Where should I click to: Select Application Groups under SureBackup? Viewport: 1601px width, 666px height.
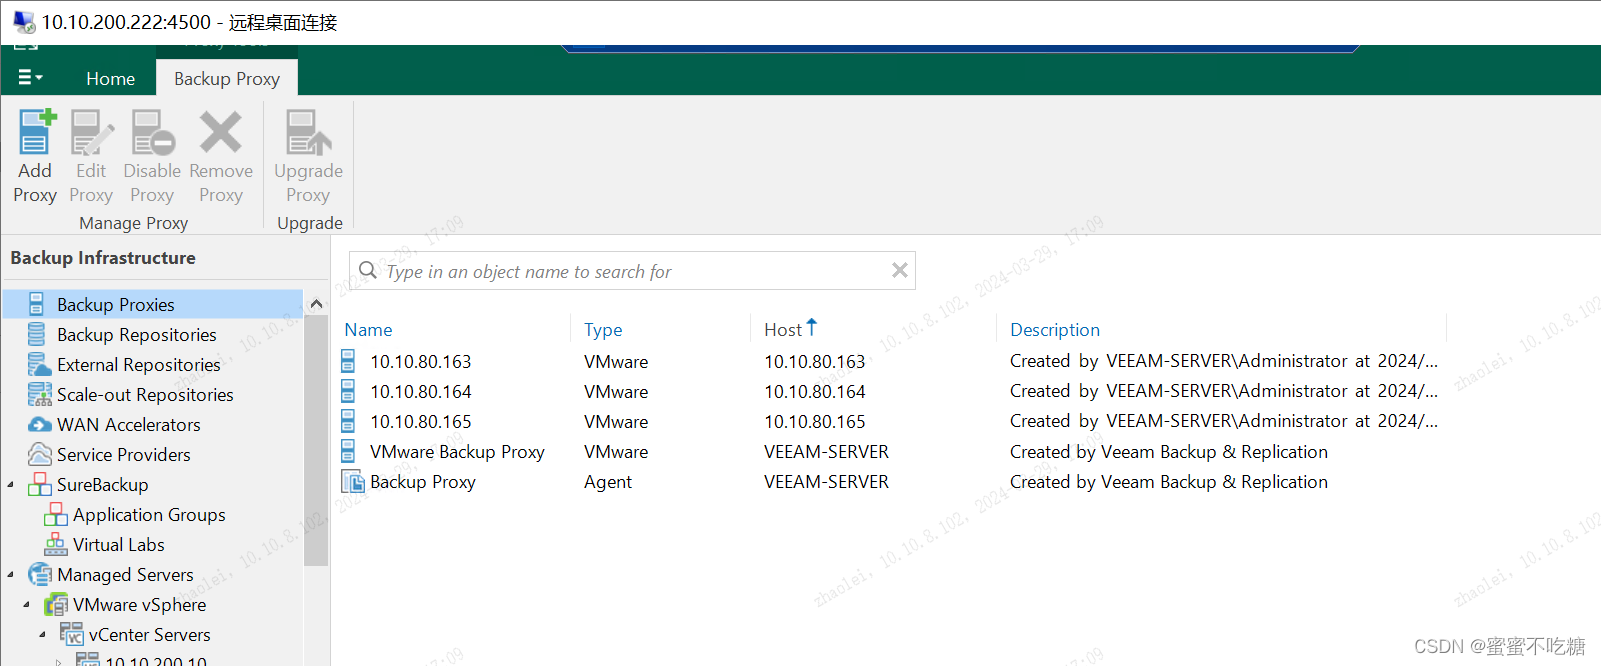pos(149,515)
